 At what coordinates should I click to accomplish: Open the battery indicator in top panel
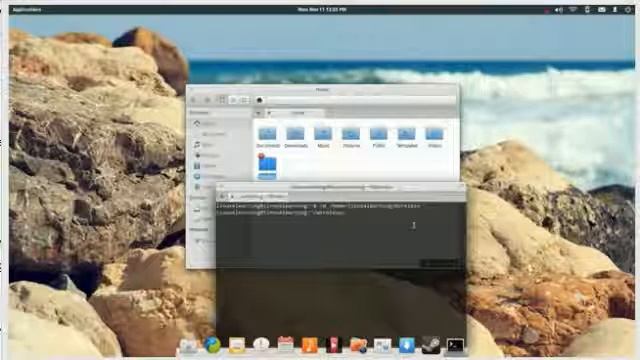pos(587,9)
